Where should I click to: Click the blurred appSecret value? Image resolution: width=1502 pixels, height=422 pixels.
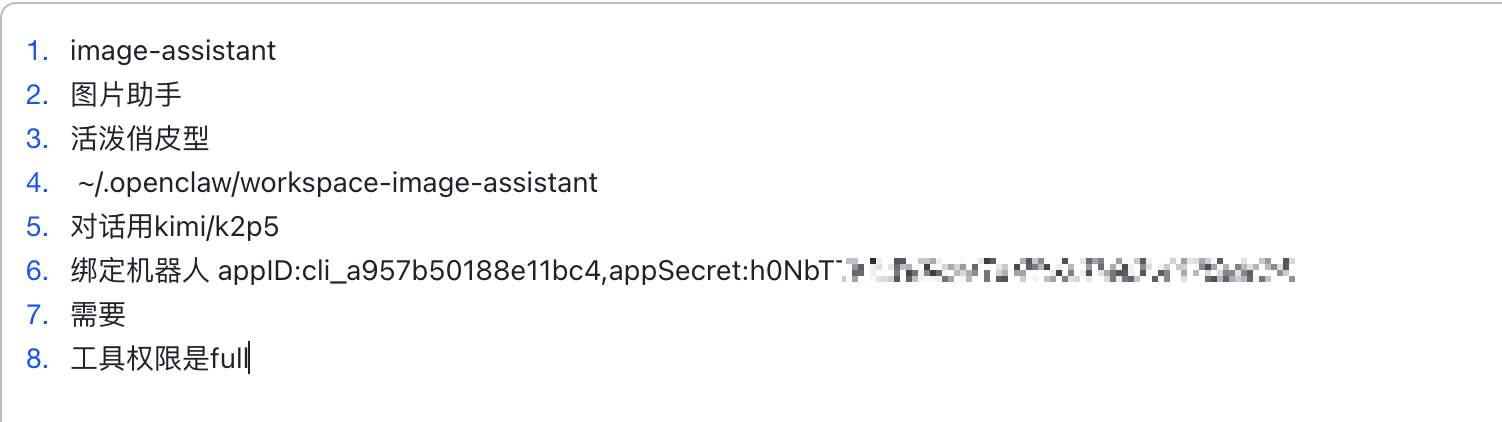click(x=1065, y=270)
